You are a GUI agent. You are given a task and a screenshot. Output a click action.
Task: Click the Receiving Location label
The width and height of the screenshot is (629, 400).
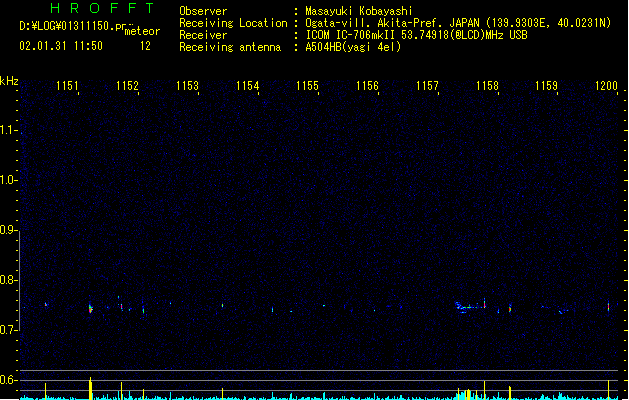point(233,23)
